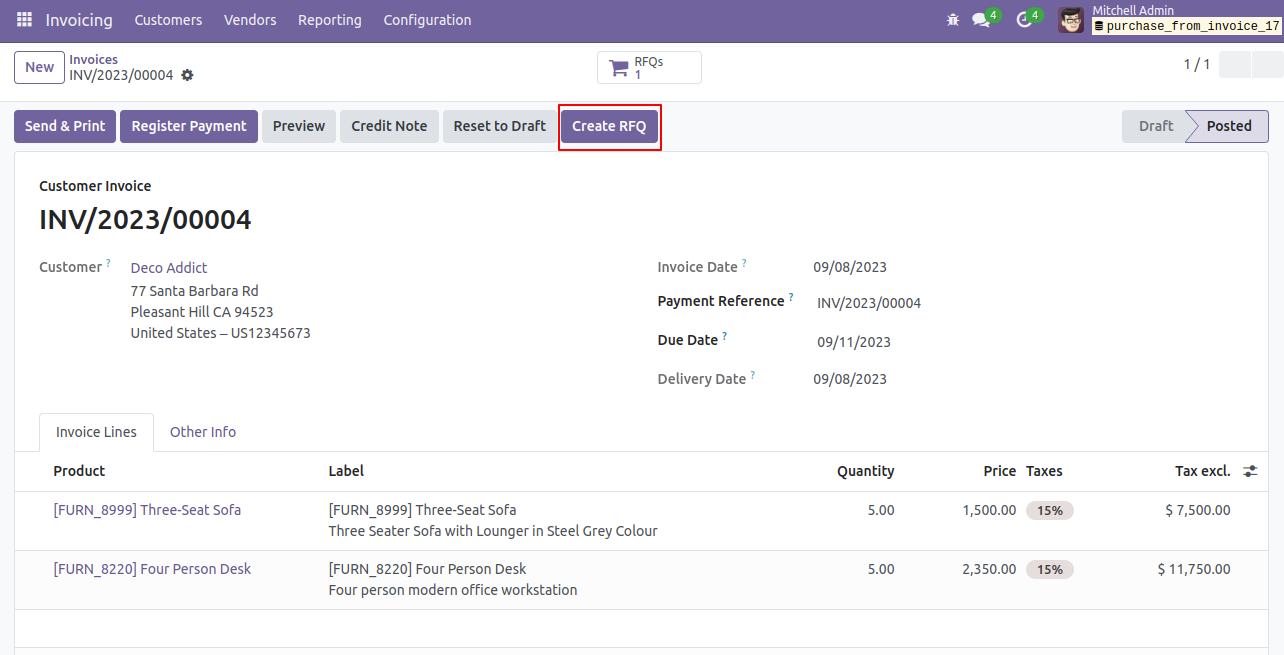Click previous record pager button
This screenshot has height=655, width=1284.
(1235, 65)
